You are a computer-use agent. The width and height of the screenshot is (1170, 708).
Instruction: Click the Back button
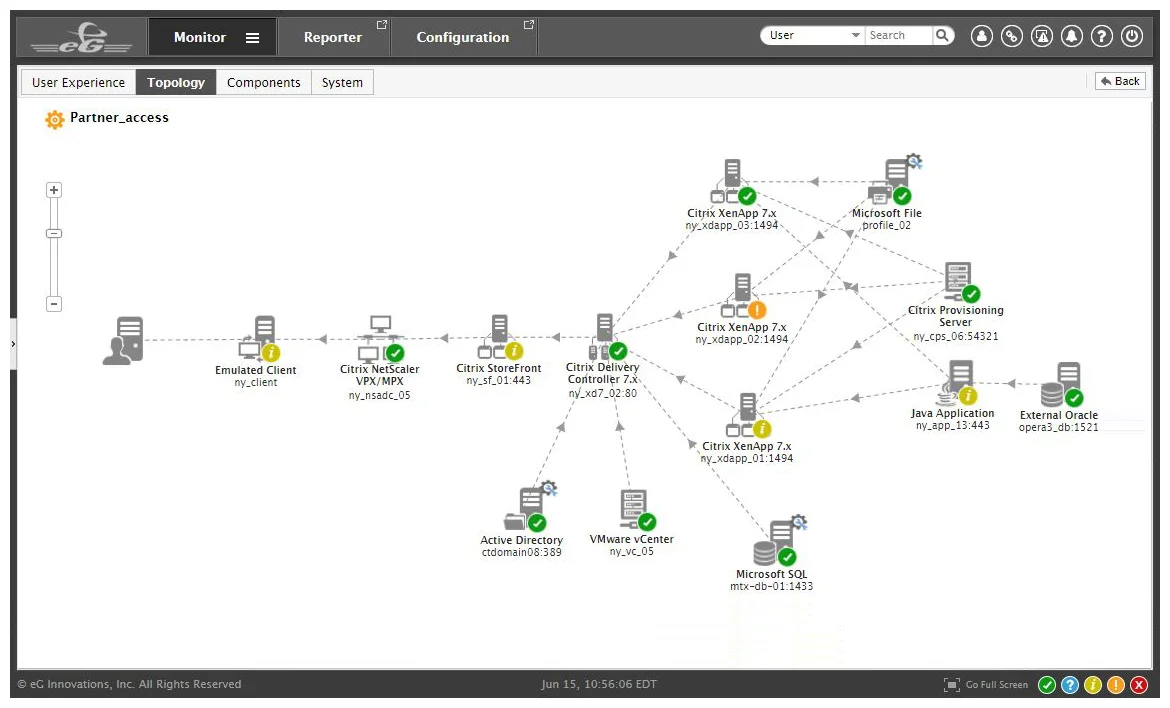[1120, 81]
